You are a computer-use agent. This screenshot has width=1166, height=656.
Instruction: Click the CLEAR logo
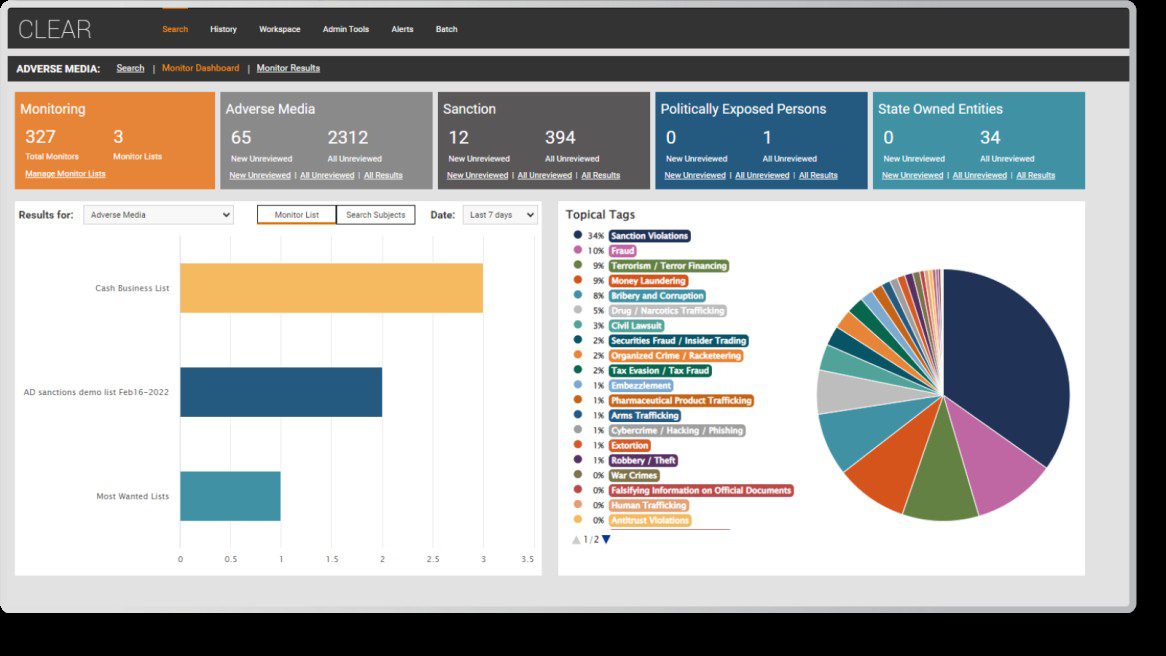pyautogui.click(x=55, y=29)
